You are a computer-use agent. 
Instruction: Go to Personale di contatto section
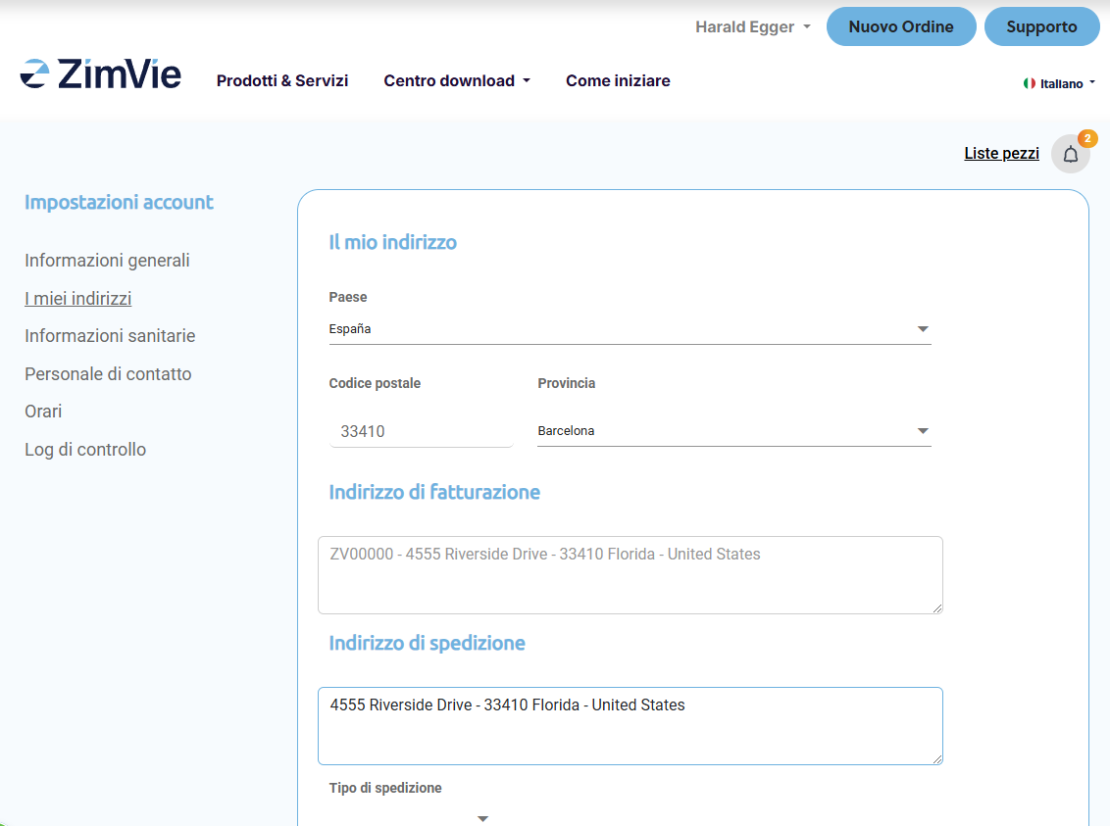pyautogui.click(x=108, y=374)
